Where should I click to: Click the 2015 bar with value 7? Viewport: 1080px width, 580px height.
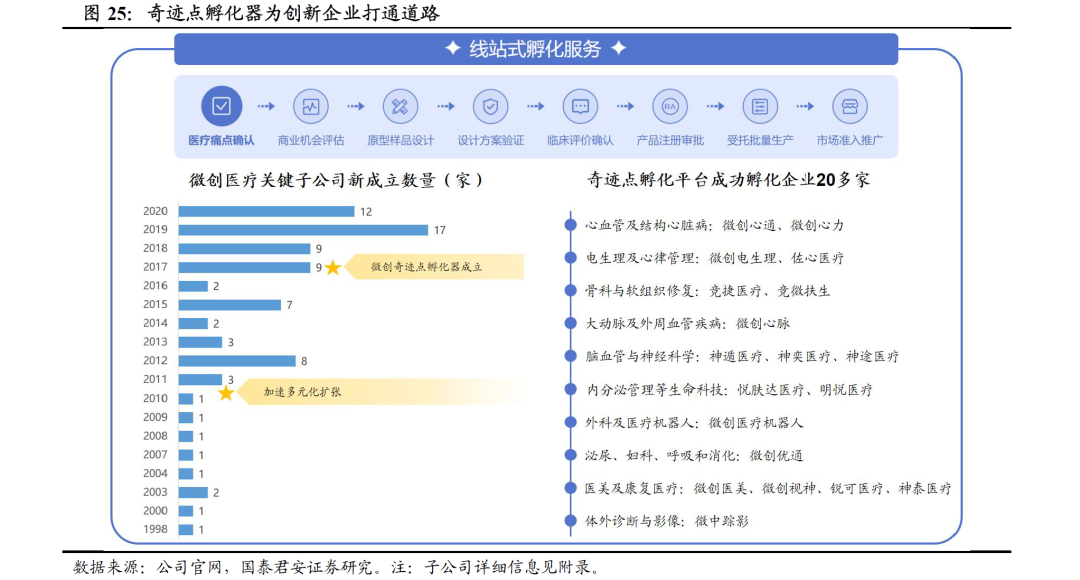(230, 304)
